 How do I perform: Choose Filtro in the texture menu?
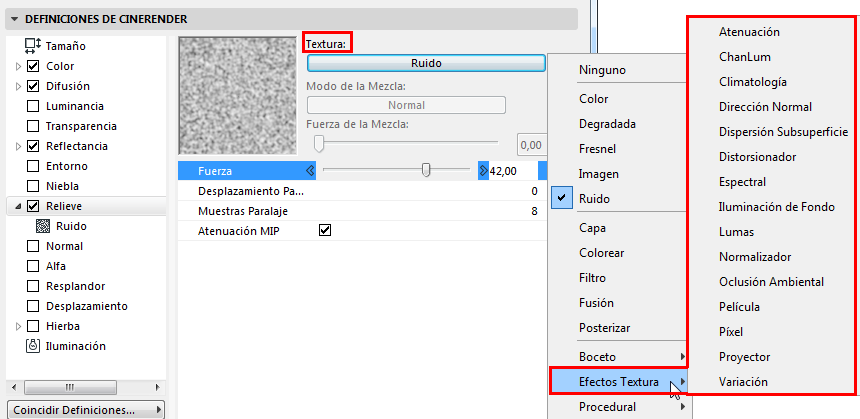tap(592, 278)
